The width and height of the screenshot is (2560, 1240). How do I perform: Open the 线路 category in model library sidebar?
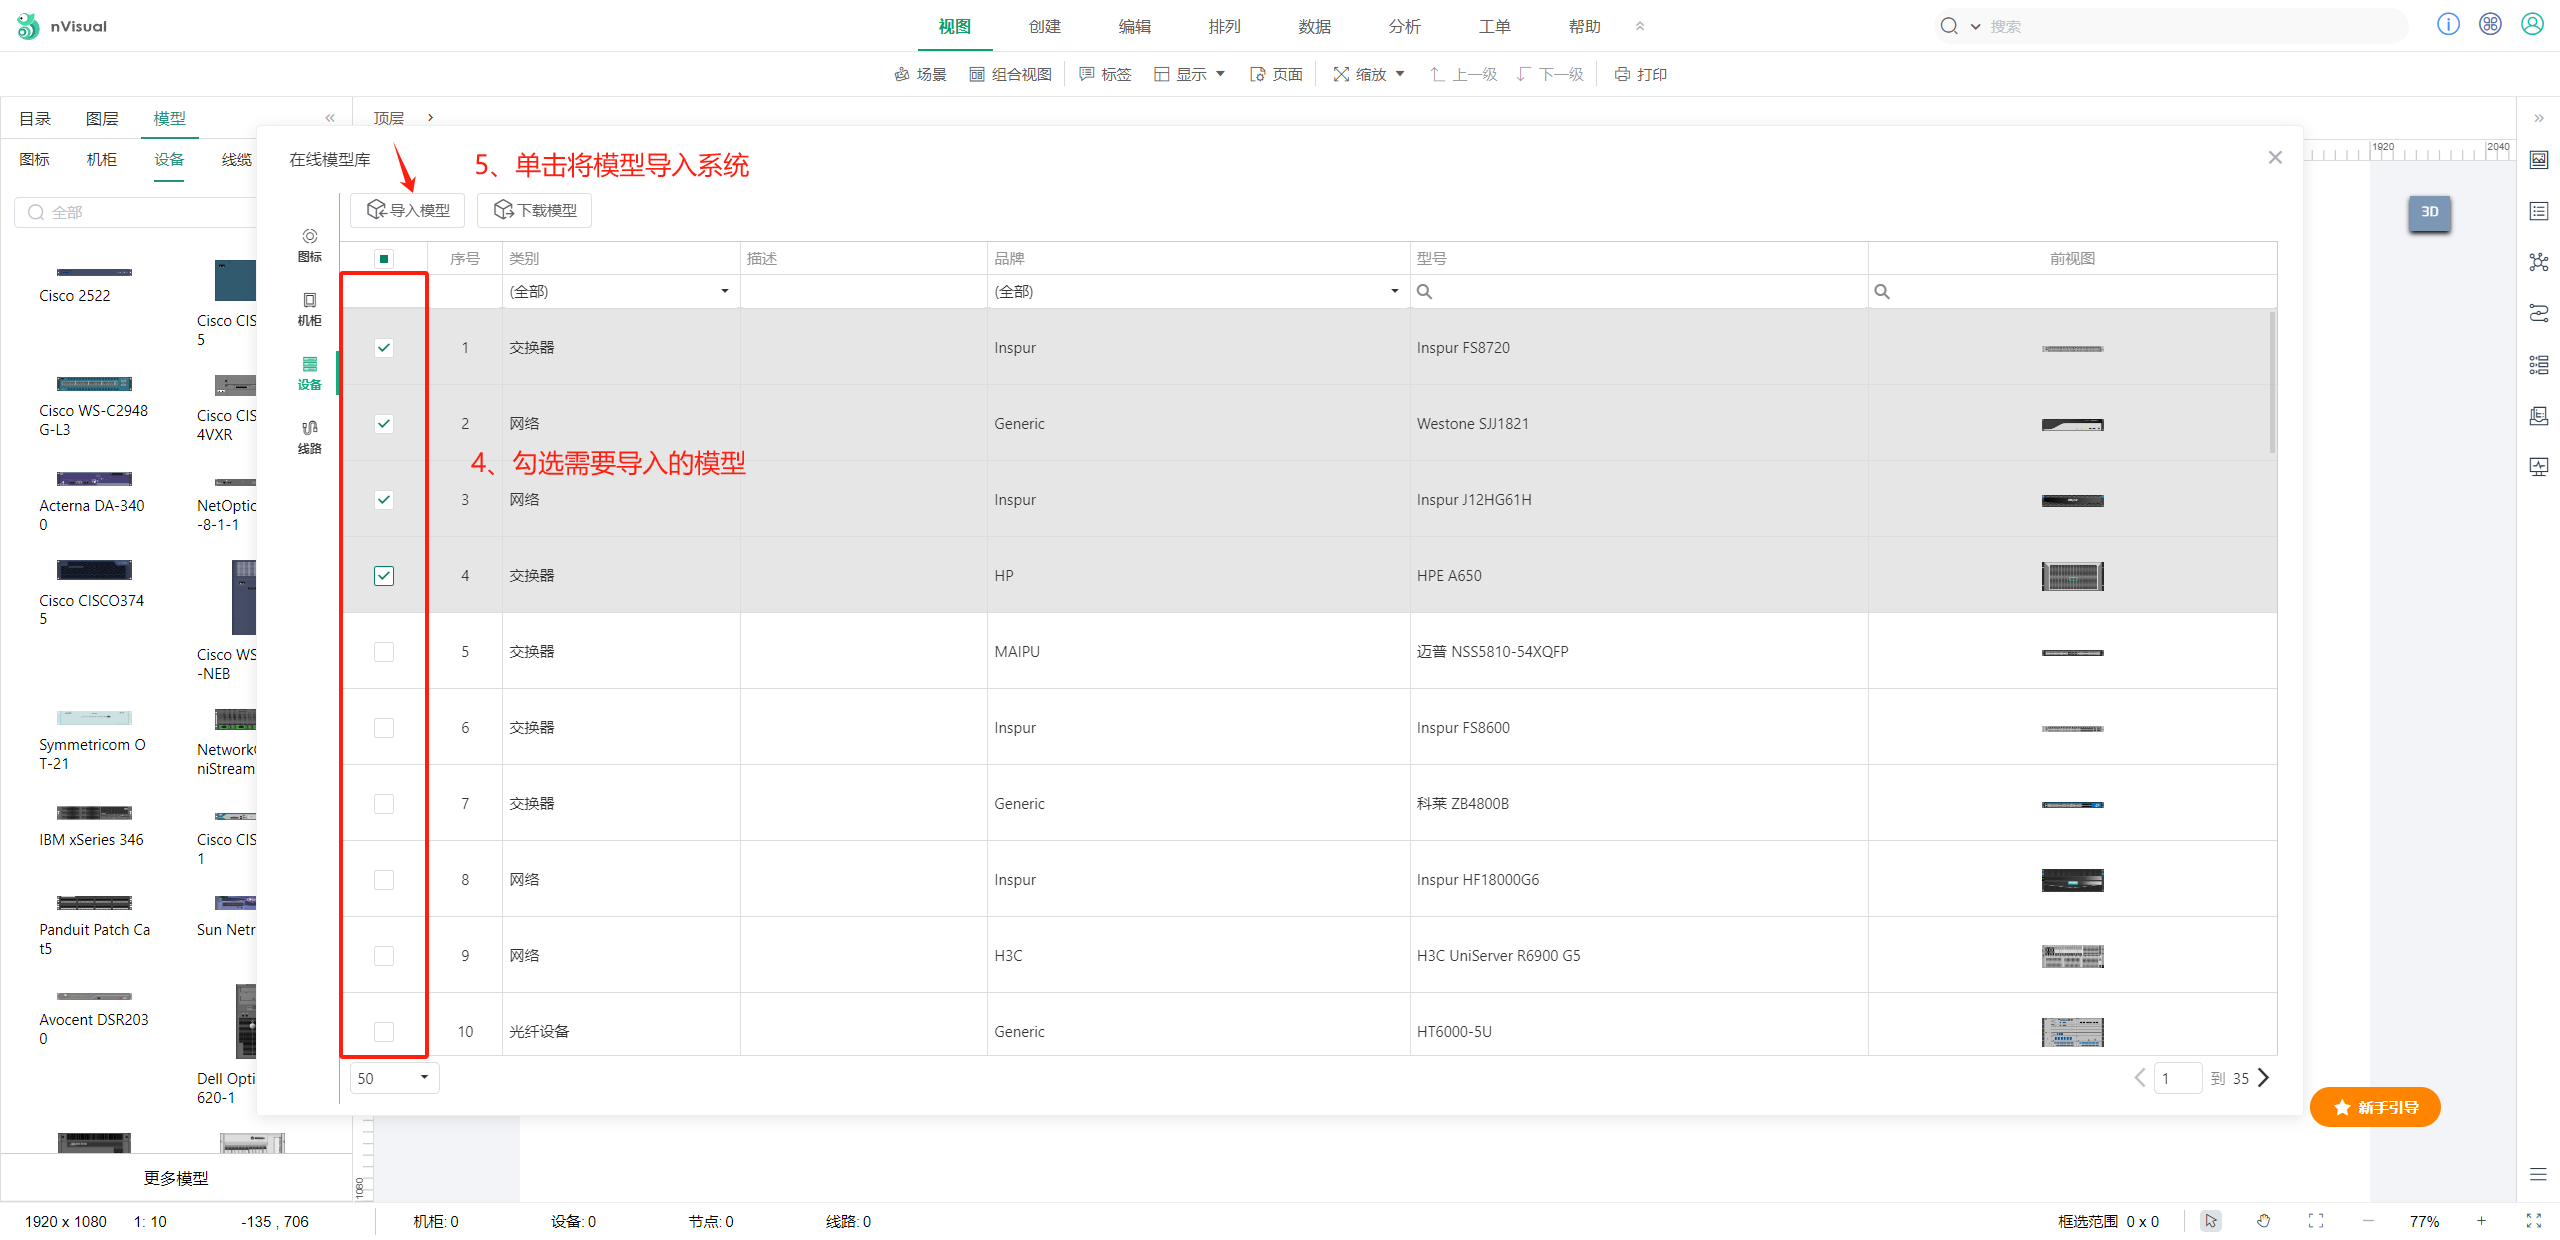[310, 436]
